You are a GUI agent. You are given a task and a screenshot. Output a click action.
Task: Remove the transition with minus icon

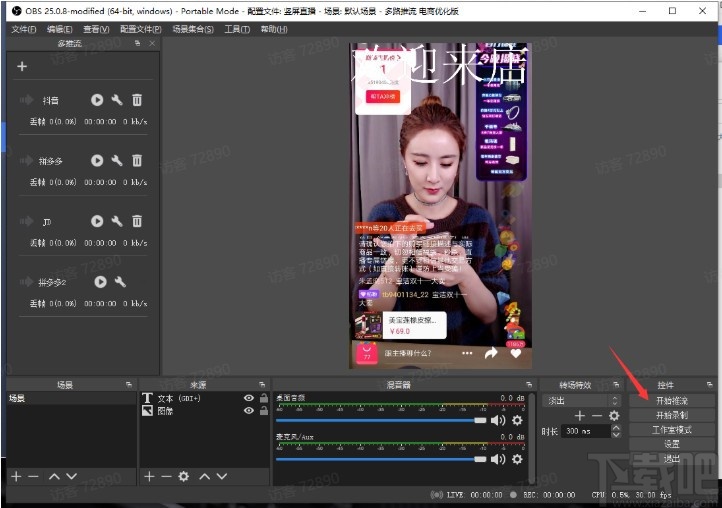597,416
